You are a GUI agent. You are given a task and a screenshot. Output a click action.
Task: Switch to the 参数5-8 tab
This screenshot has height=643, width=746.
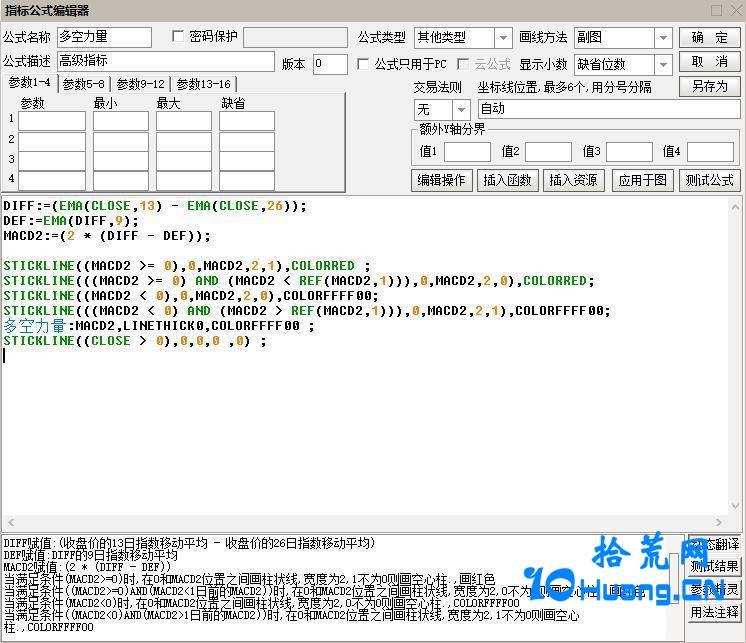84,84
